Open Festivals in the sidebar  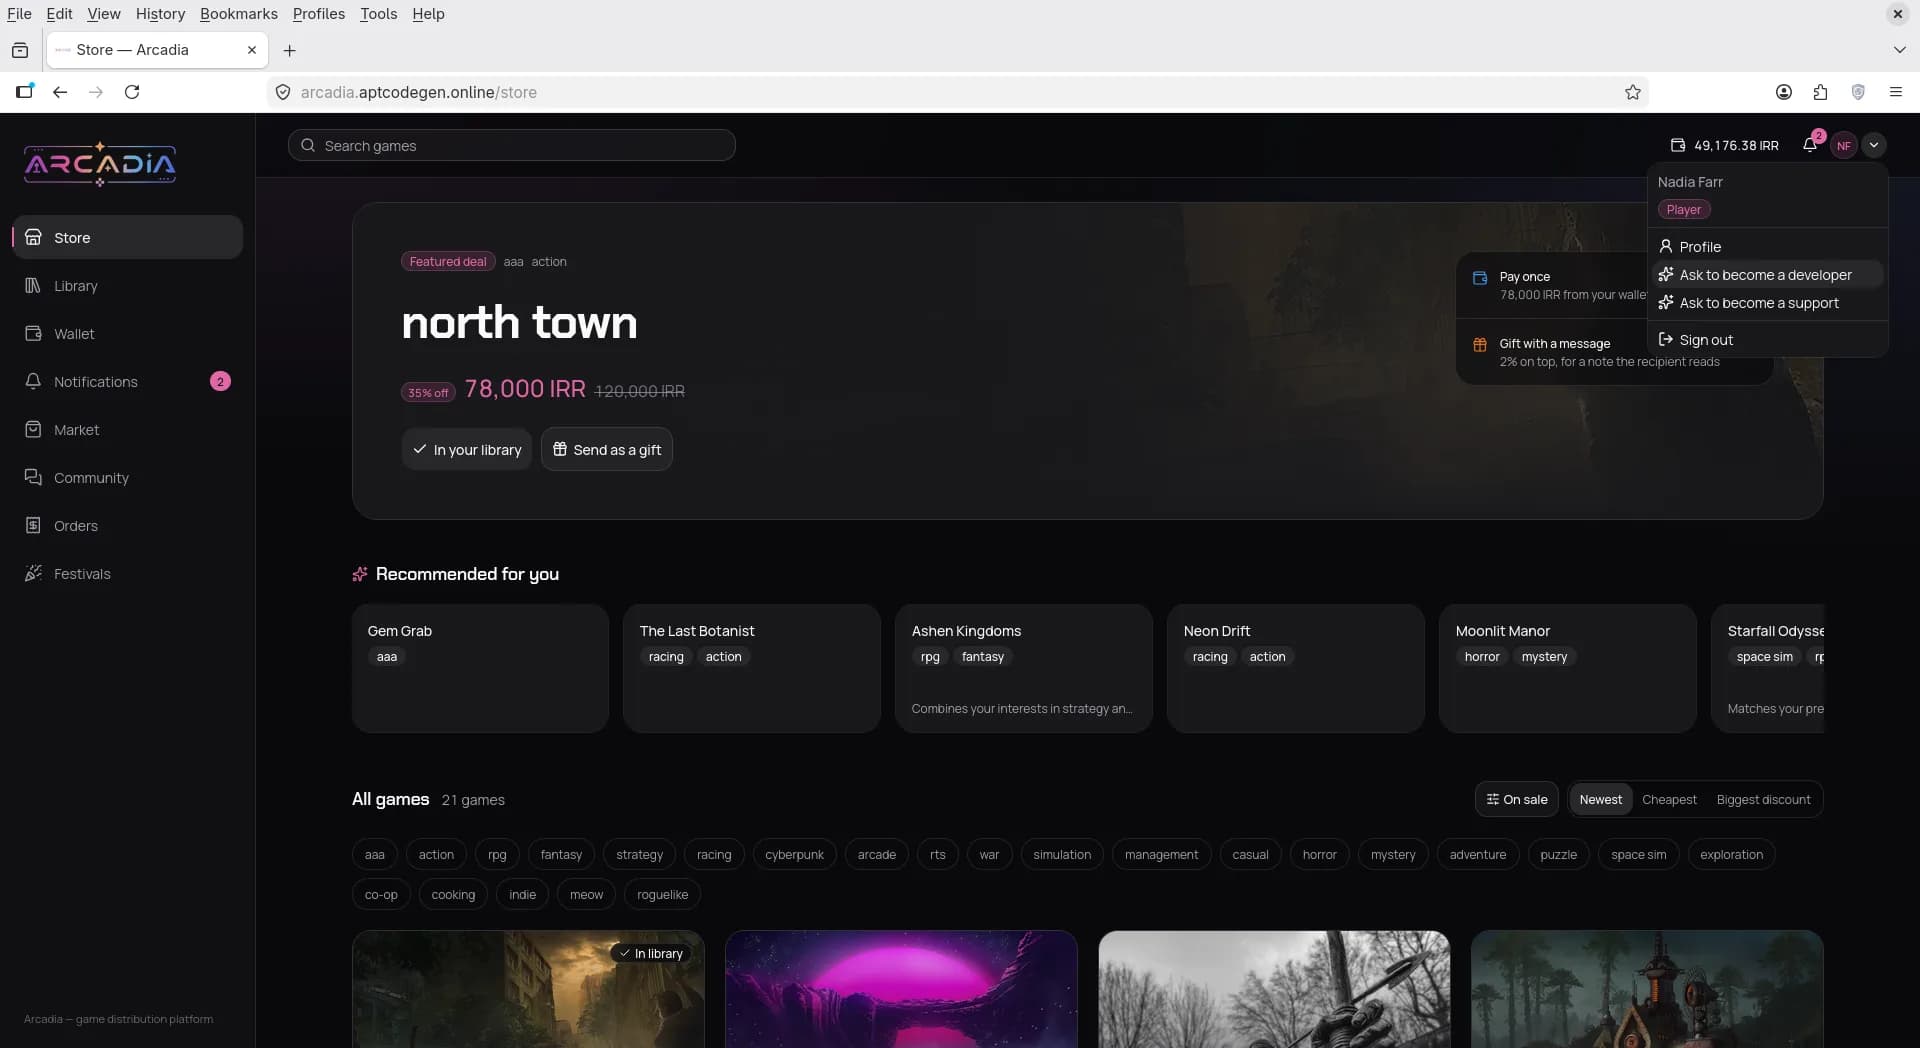[x=128, y=574]
